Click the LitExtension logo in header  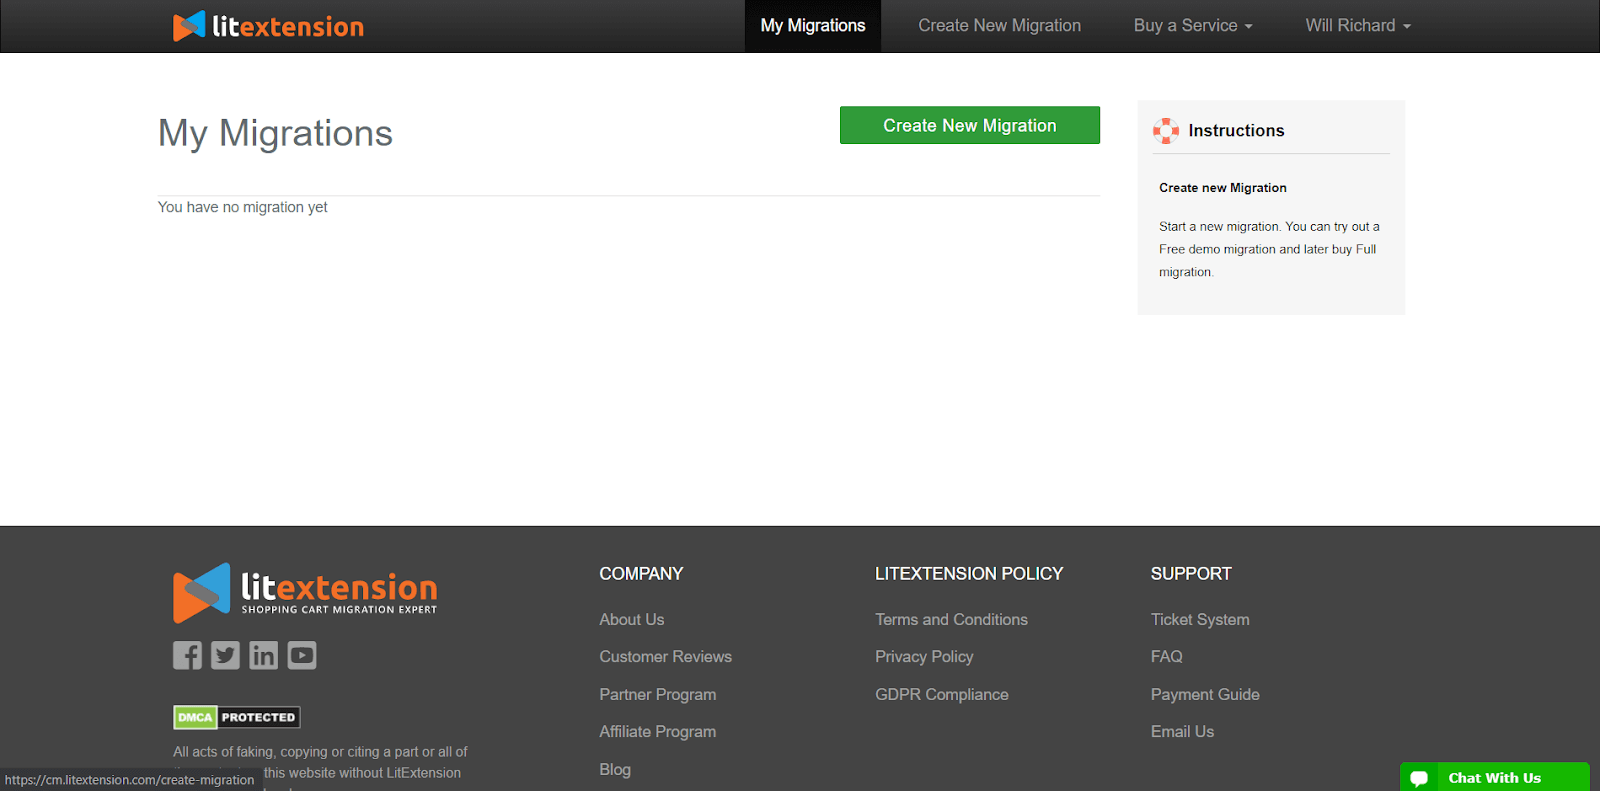click(x=268, y=26)
